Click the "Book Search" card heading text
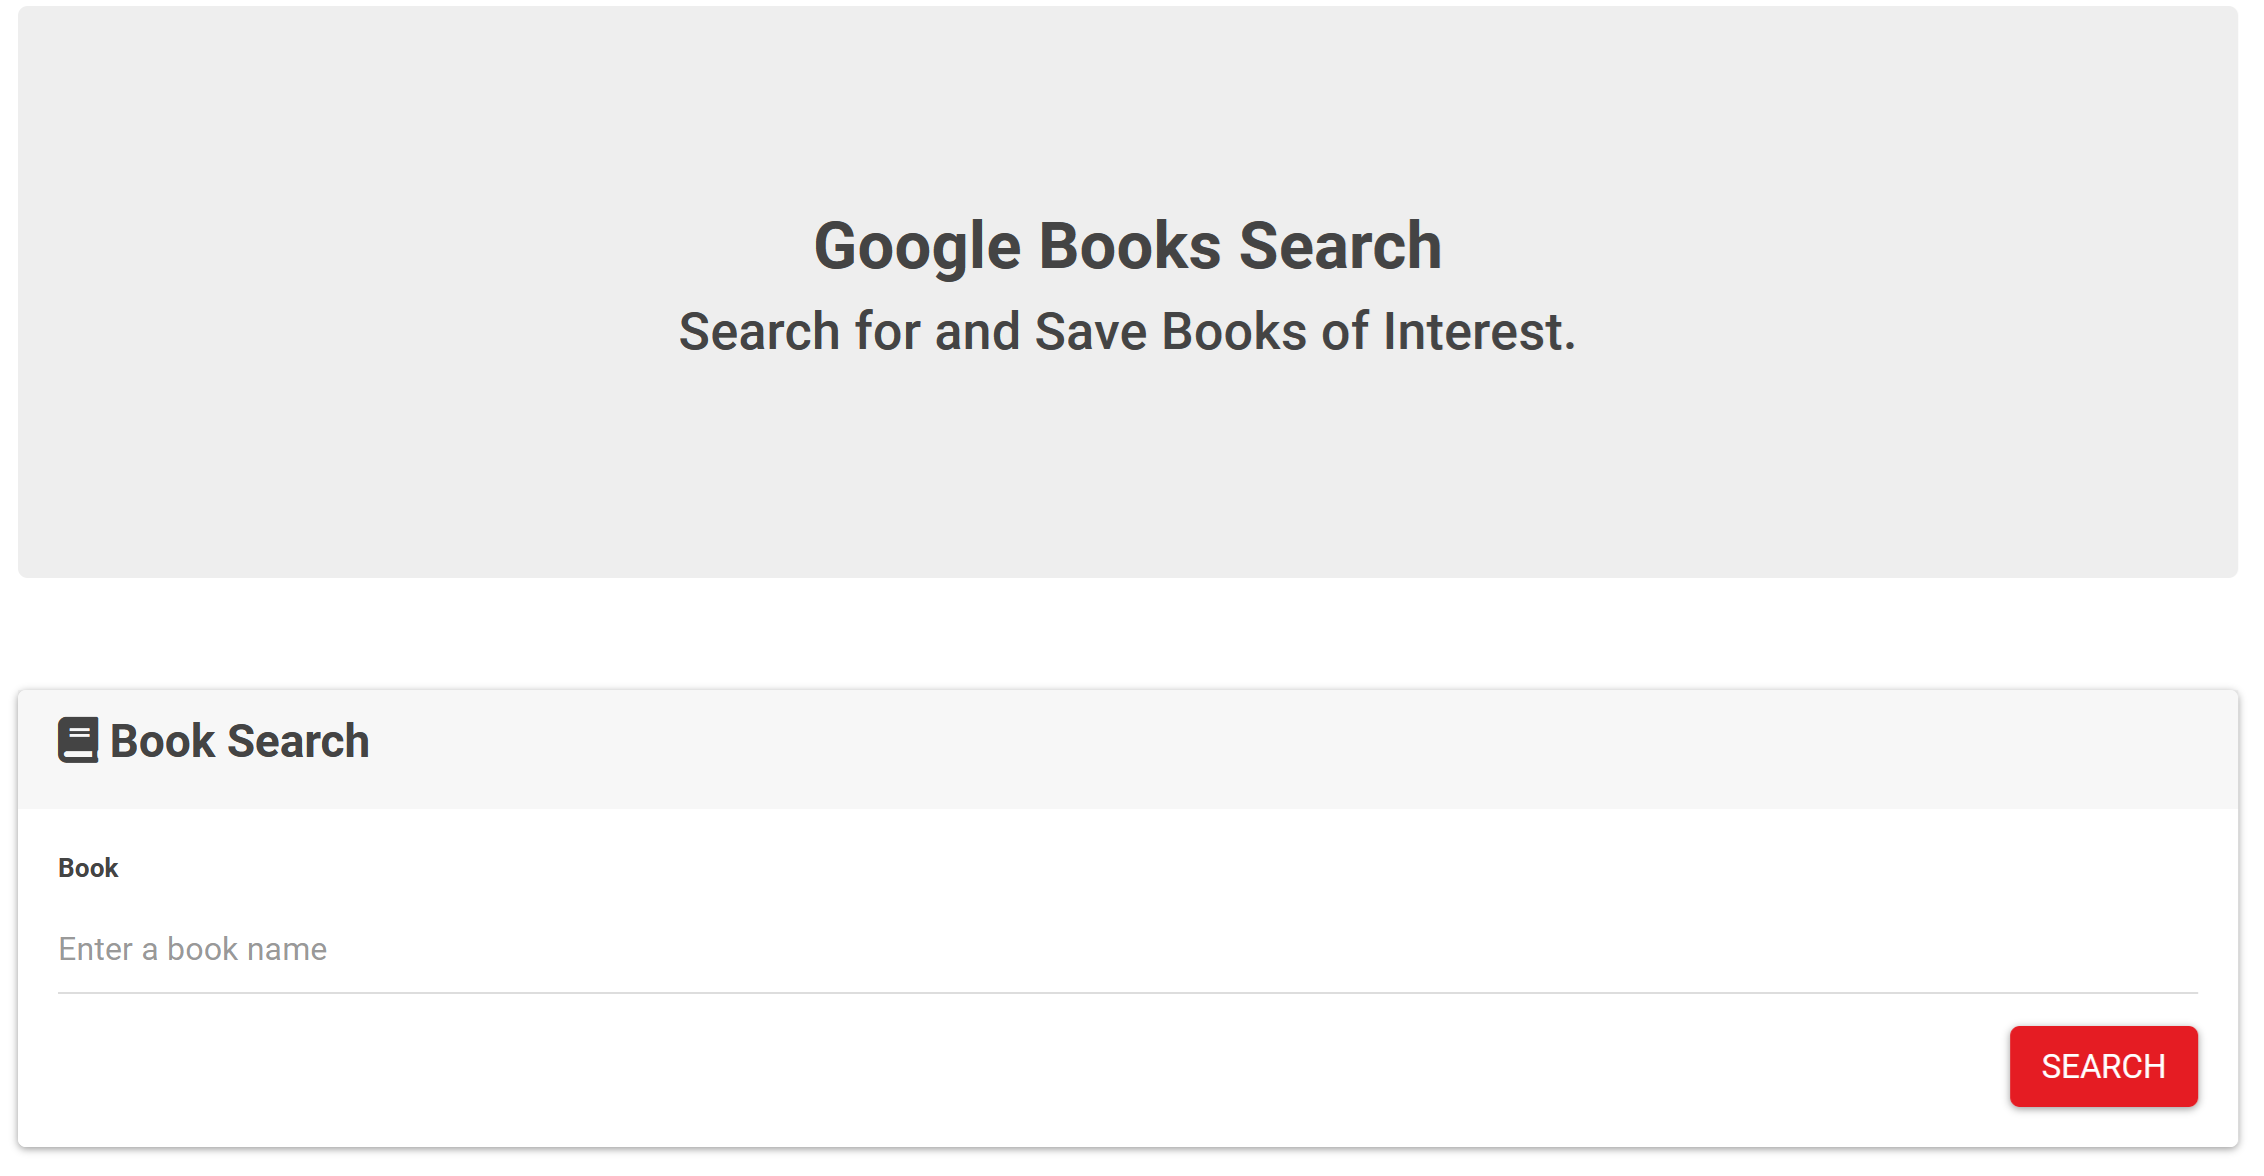This screenshot has width=2264, height=1176. (239, 741)
